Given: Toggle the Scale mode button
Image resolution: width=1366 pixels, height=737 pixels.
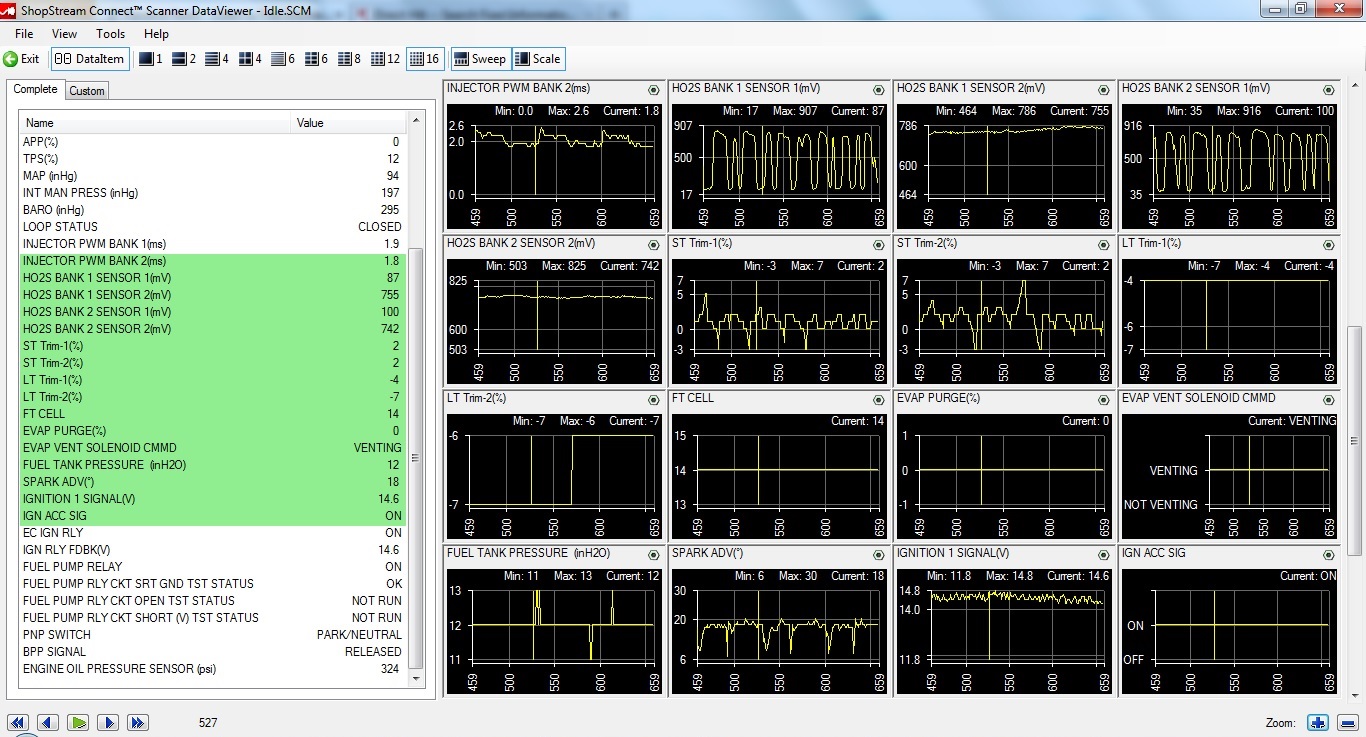Looking at the screenshot, I should 538,59.
